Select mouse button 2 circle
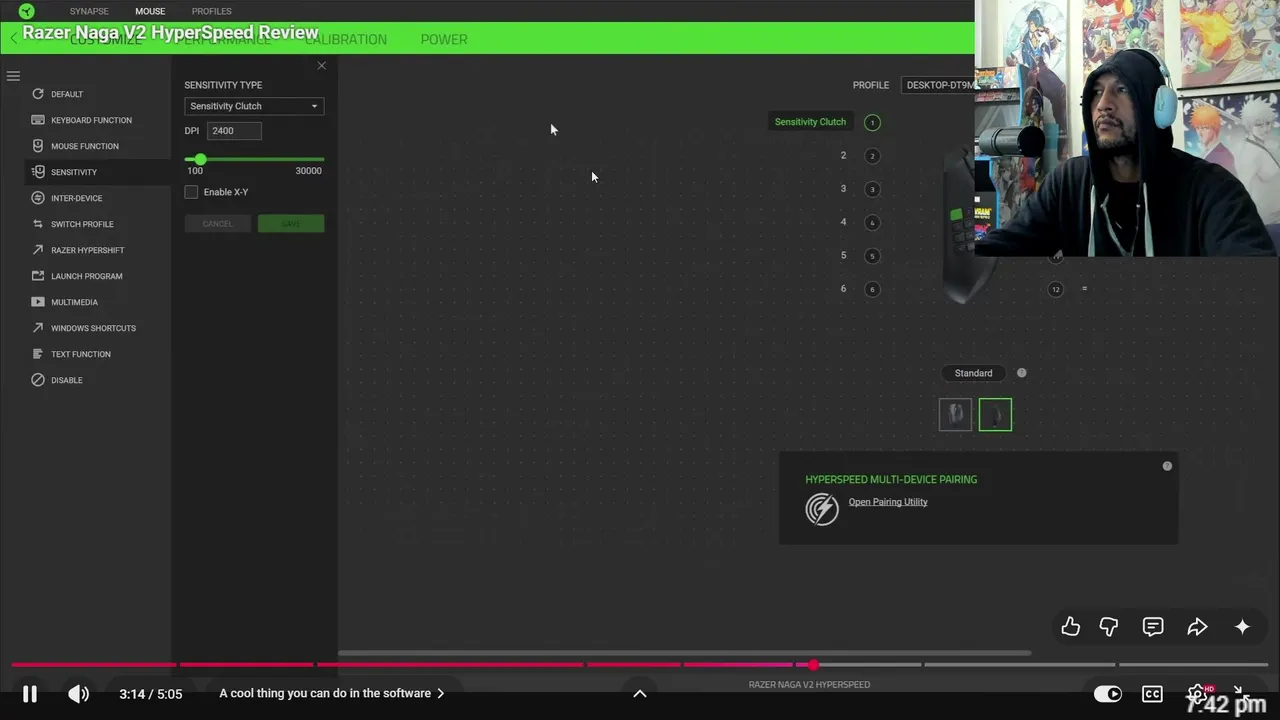The height and width of the screenshot is (720, 1280). pos(872,156)
